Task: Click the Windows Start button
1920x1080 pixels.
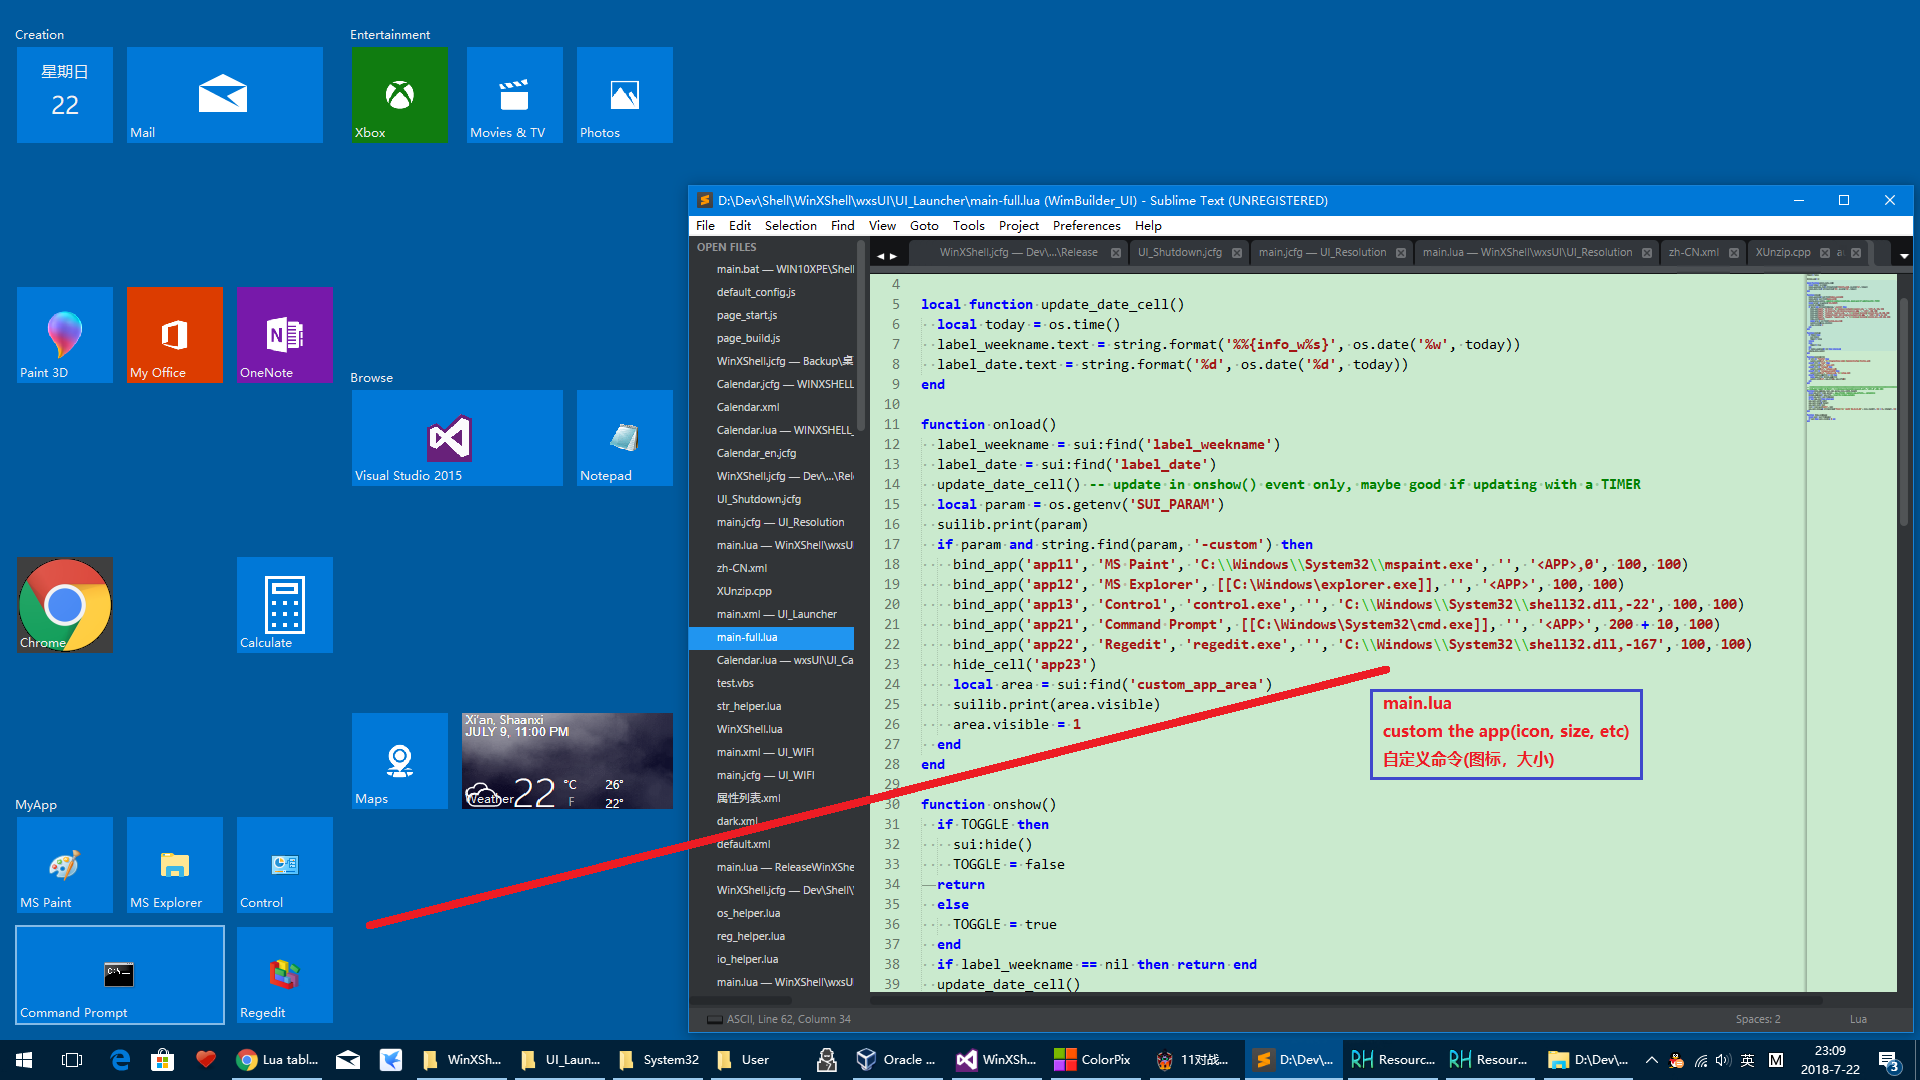Action: pyautogui.click(x=24, y=1060)
